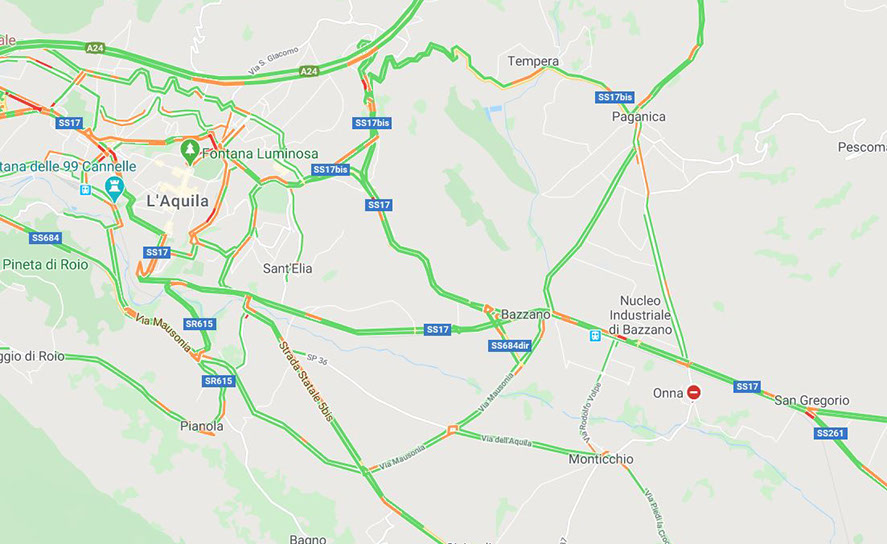This screenshot has width=887, height=544.
Task: Click the A24 shield near Via S. Giacomo
Action: click(x=309, y=71)
